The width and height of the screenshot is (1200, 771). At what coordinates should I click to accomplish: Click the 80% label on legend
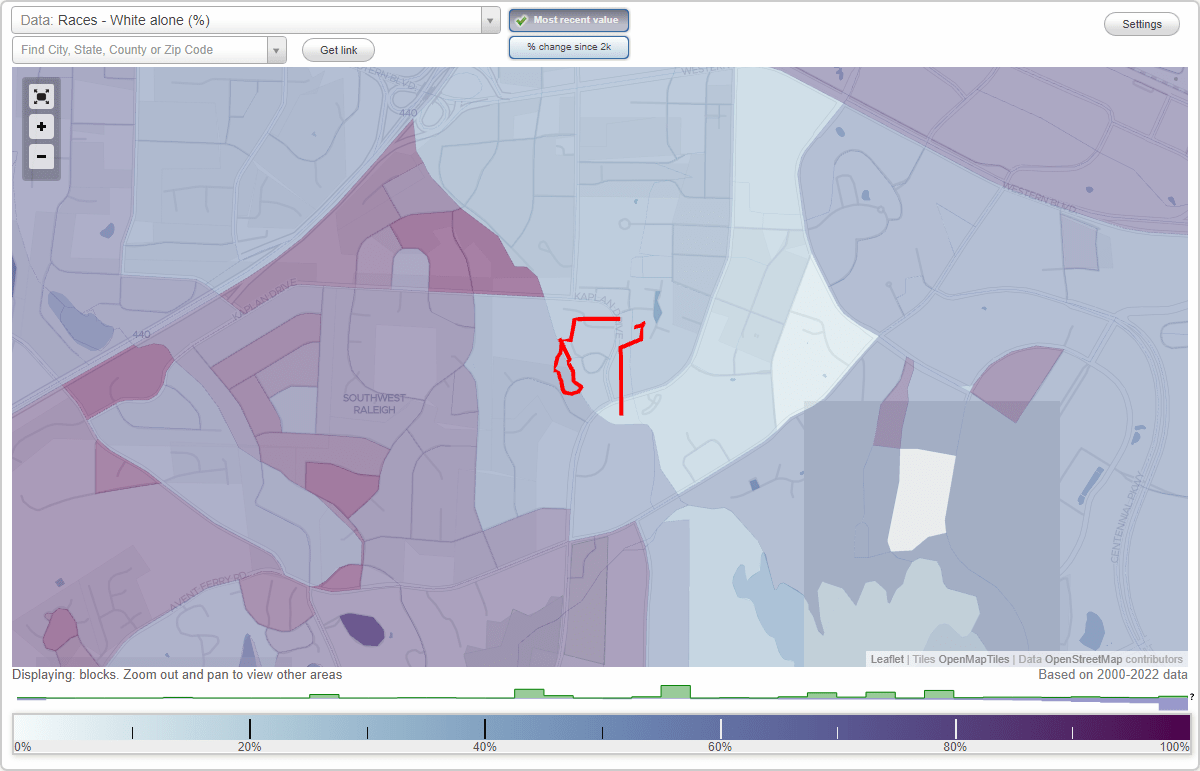955,747
